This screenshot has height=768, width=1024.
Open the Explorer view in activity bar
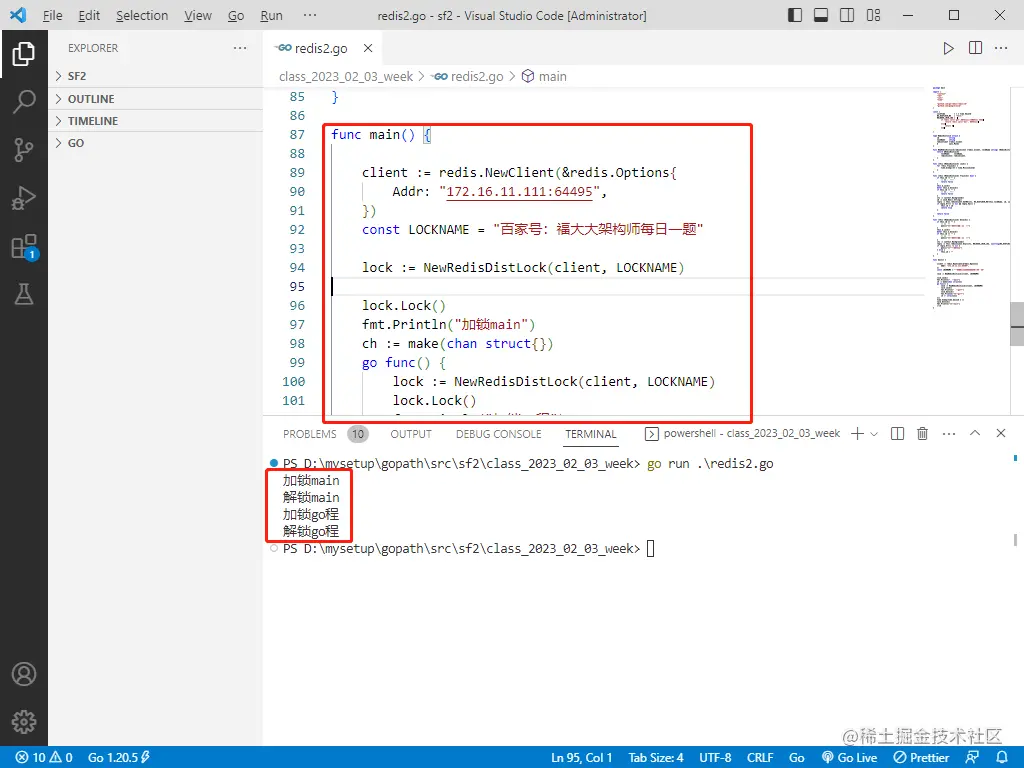pyautogui.click(x=24, y=54)
